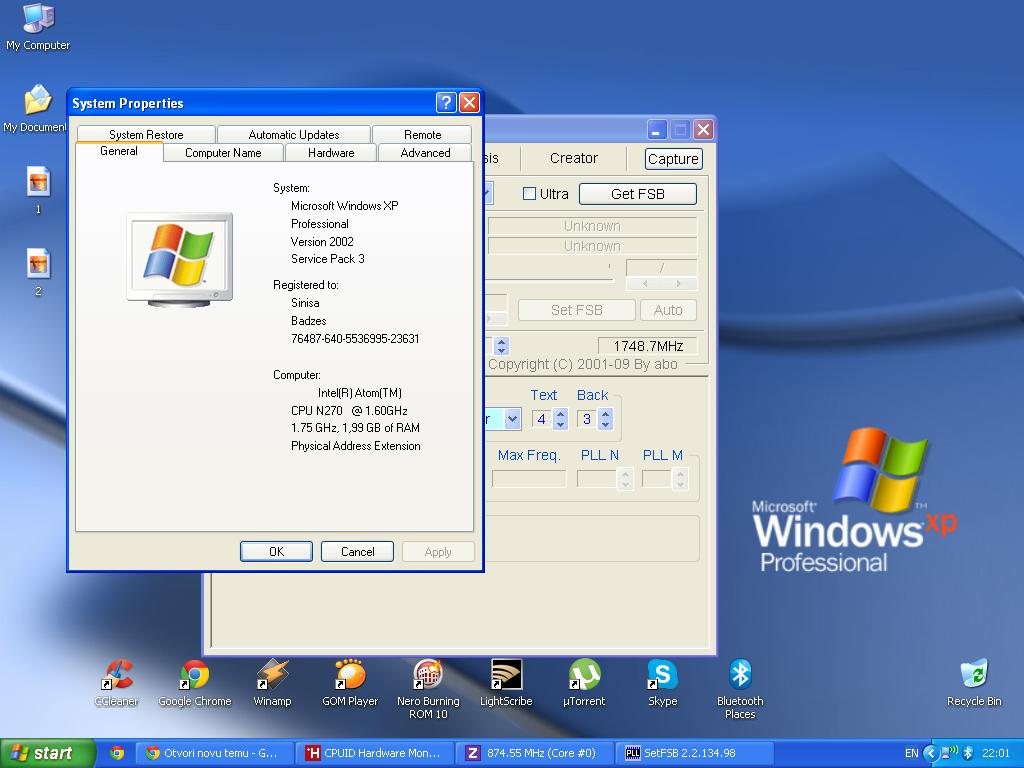Click Chrome quick launch icon in taskbar
This screenshot has height=768, width=1024.
[x=117, y=753]
